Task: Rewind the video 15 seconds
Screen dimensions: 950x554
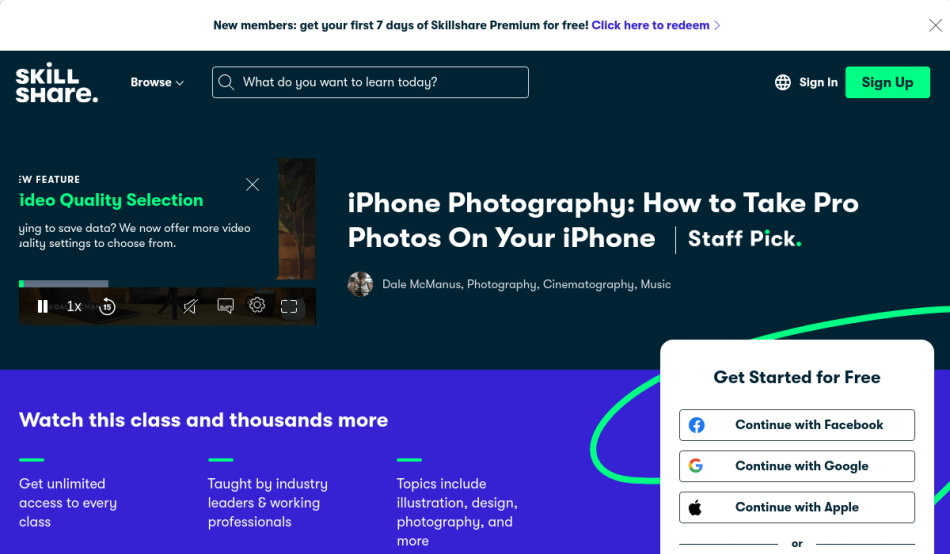Action: pyautogui.click(x=107, y=307)
